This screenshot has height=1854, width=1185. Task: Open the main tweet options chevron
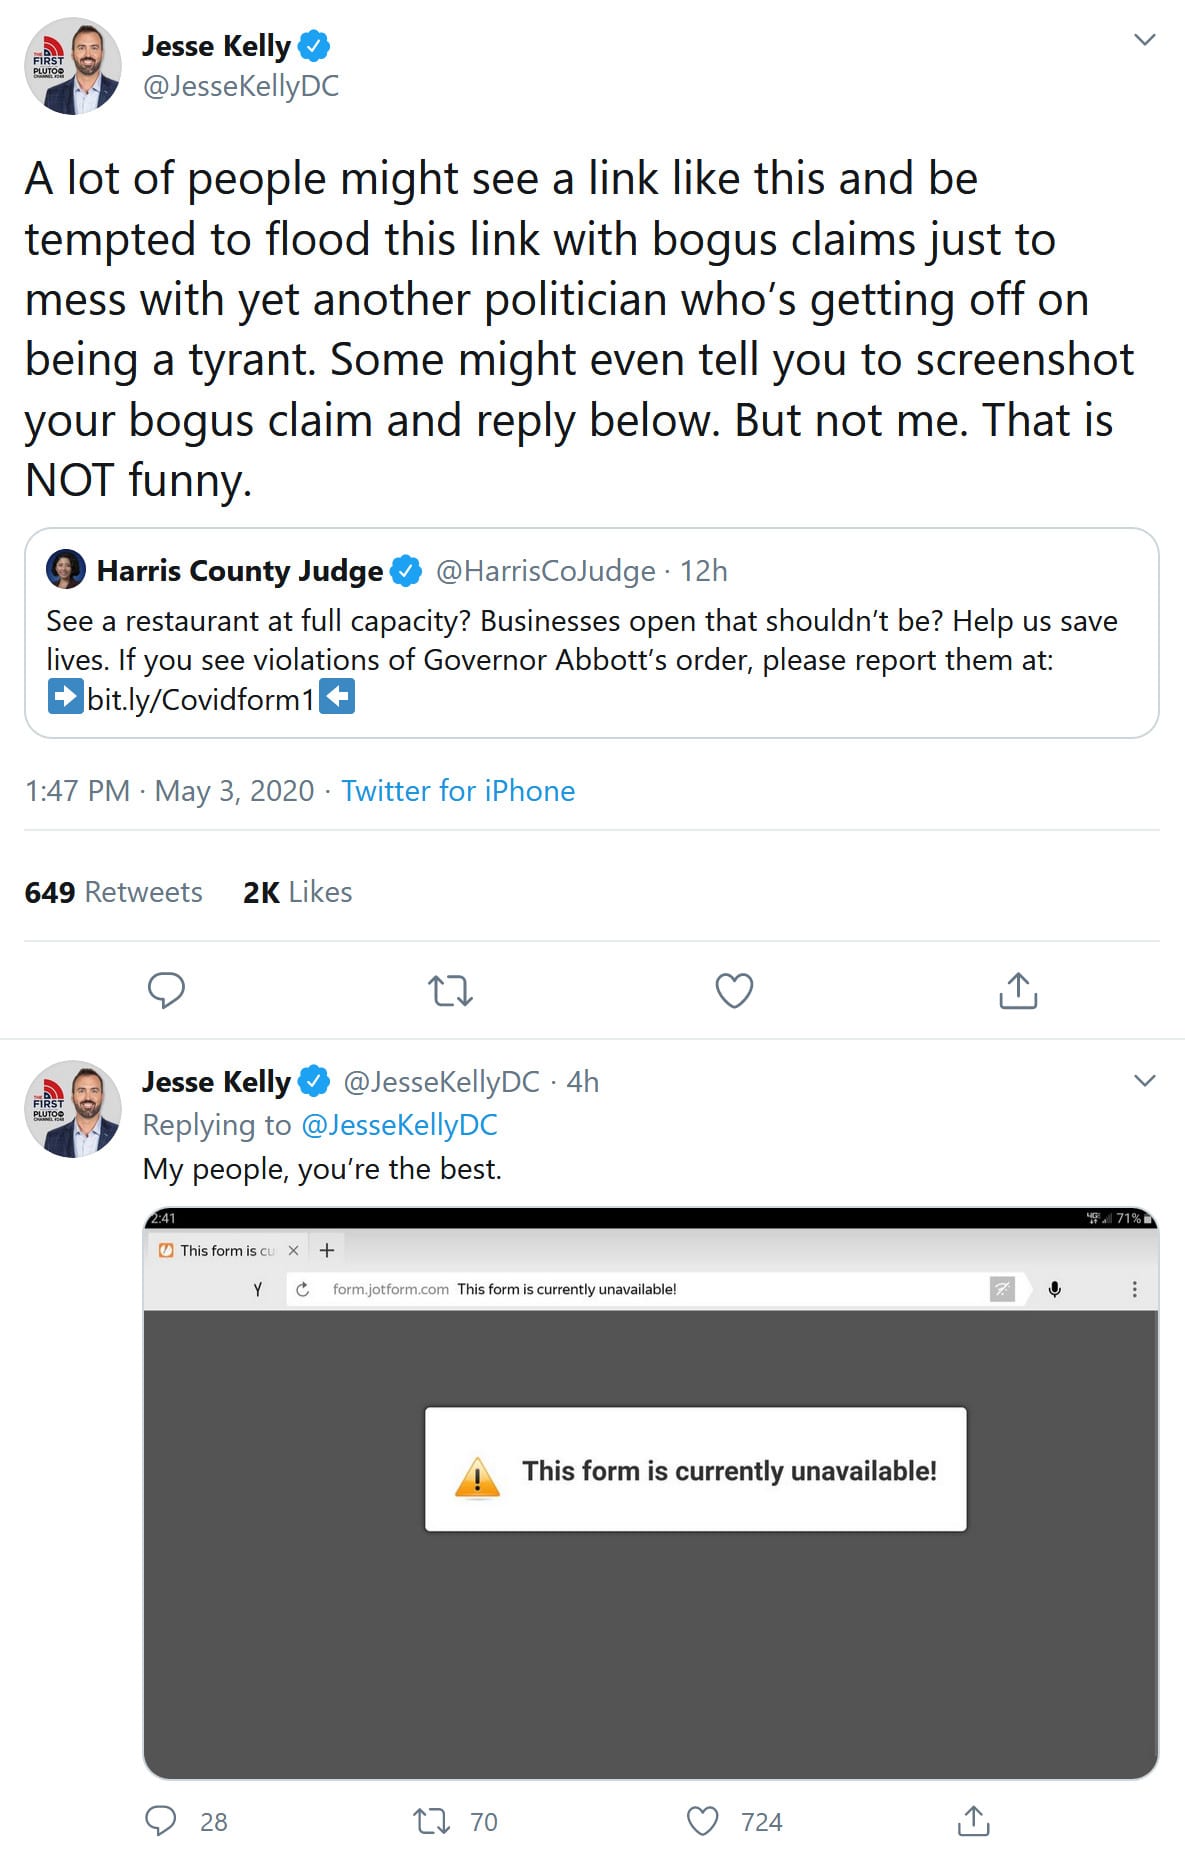coord(1145,40)
